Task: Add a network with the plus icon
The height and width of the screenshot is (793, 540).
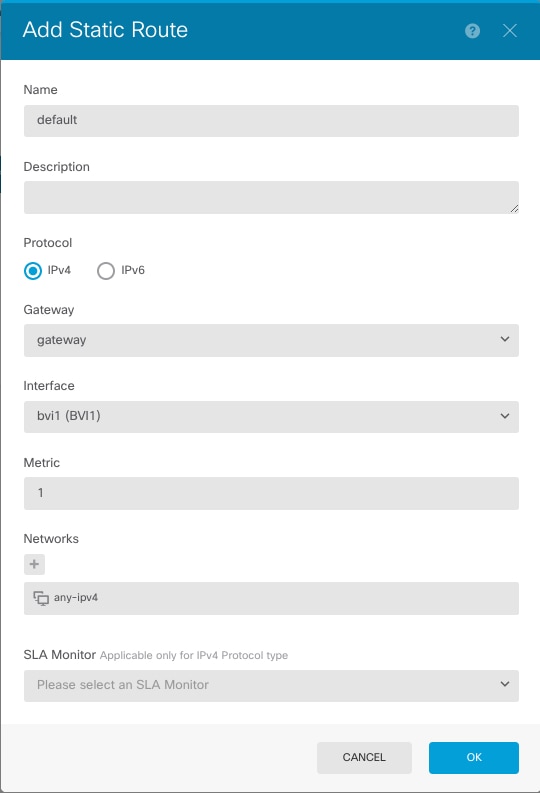Action: coord(34,564)
